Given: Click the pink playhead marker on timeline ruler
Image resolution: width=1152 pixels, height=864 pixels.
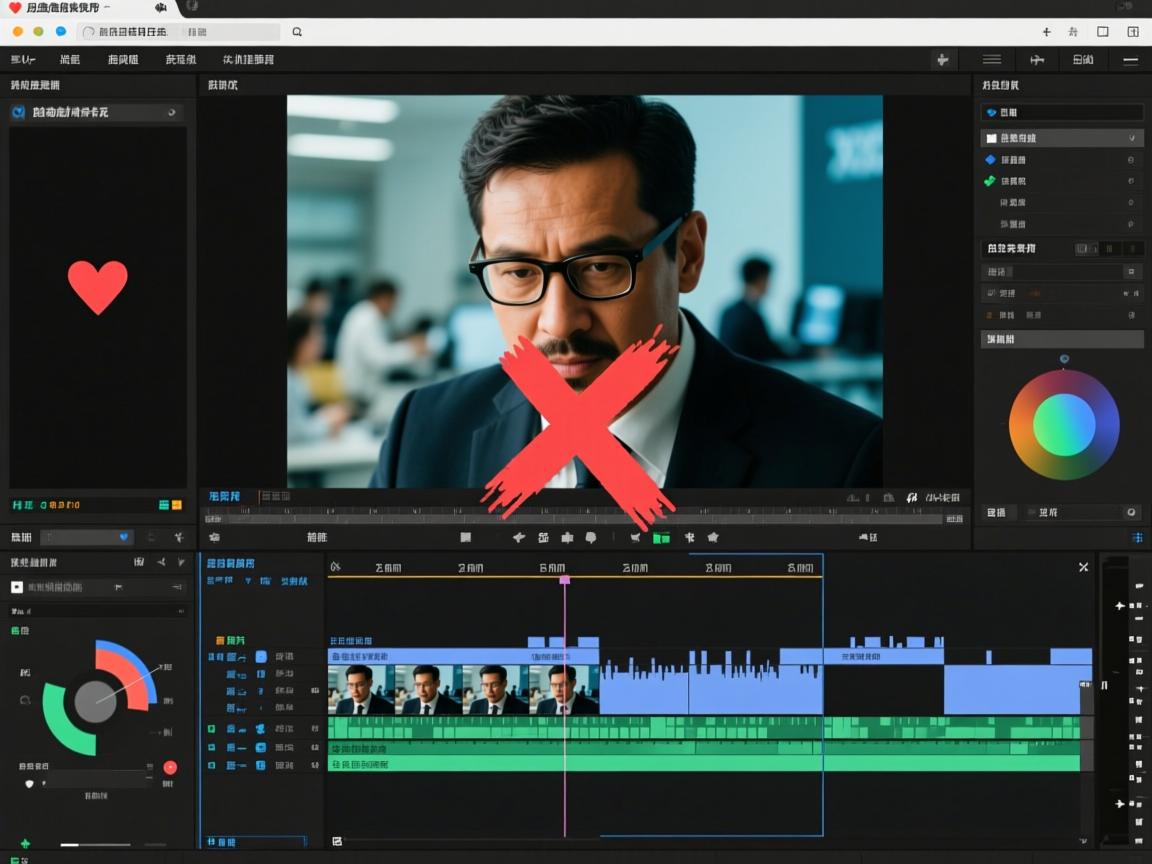Looking at the screenshot, I should [x=565, y=579].
